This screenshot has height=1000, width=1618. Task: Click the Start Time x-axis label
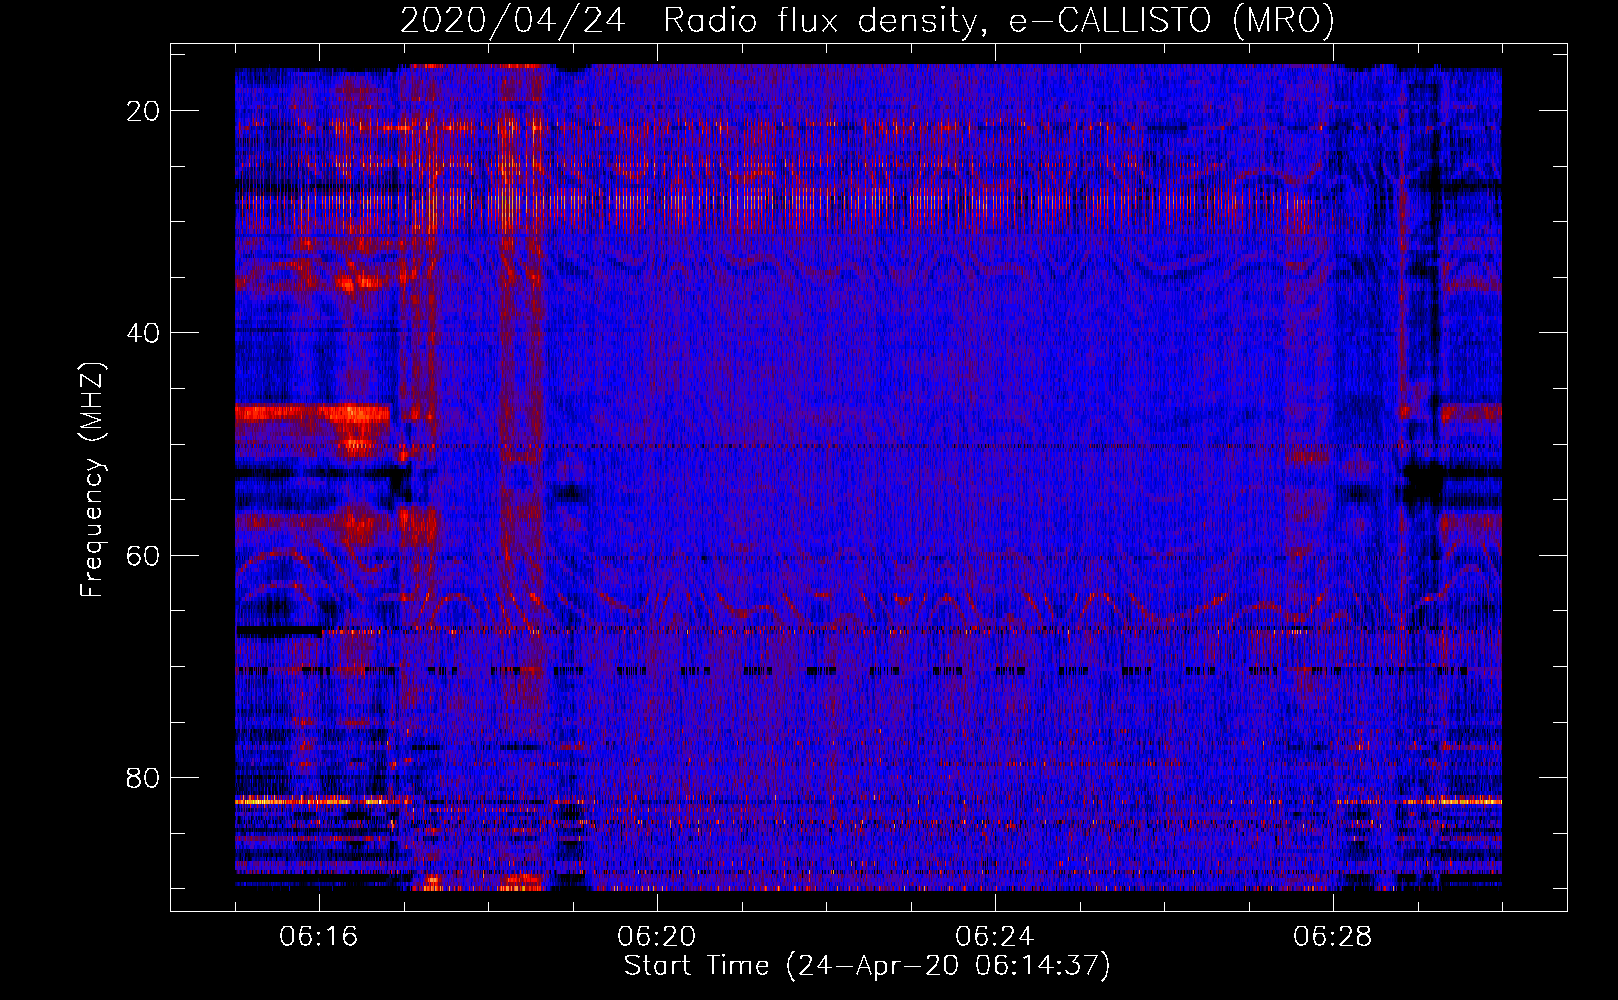click(x=867, y=966)
